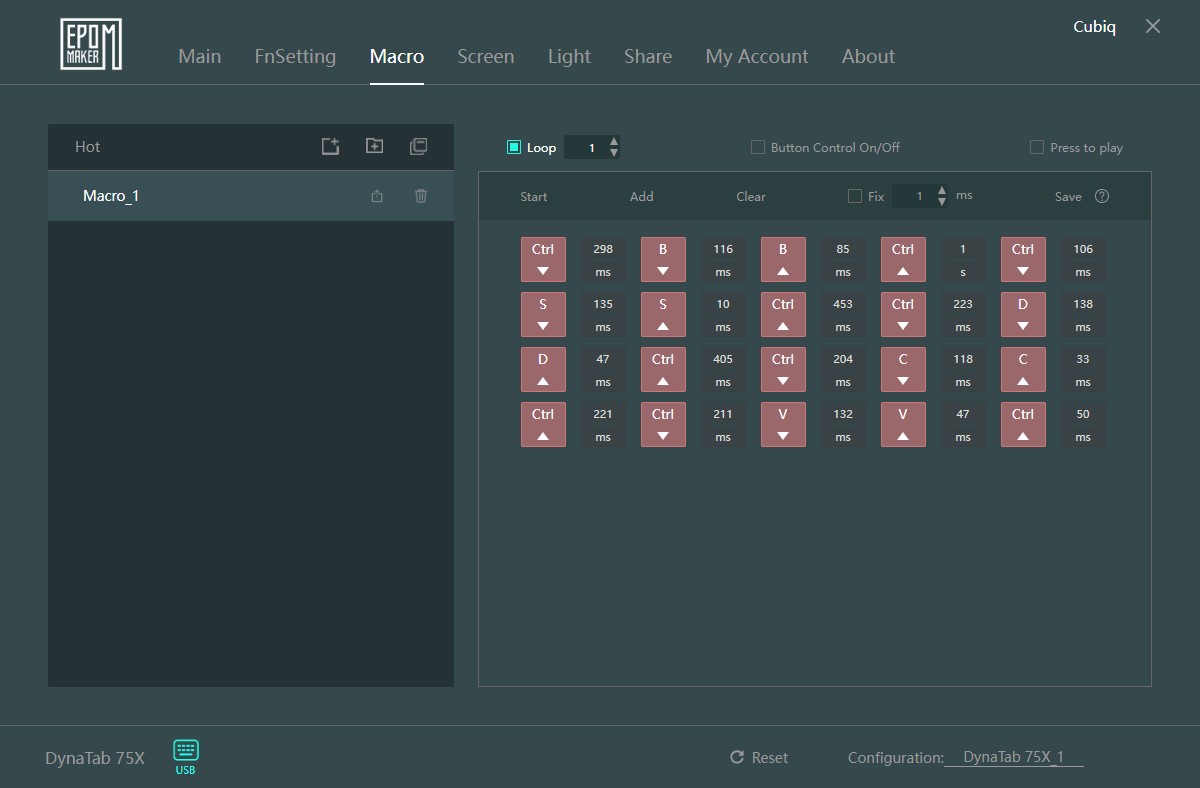Click the duplicate macro icon in Hot header

pyautogui.click(x=418, y=146)
